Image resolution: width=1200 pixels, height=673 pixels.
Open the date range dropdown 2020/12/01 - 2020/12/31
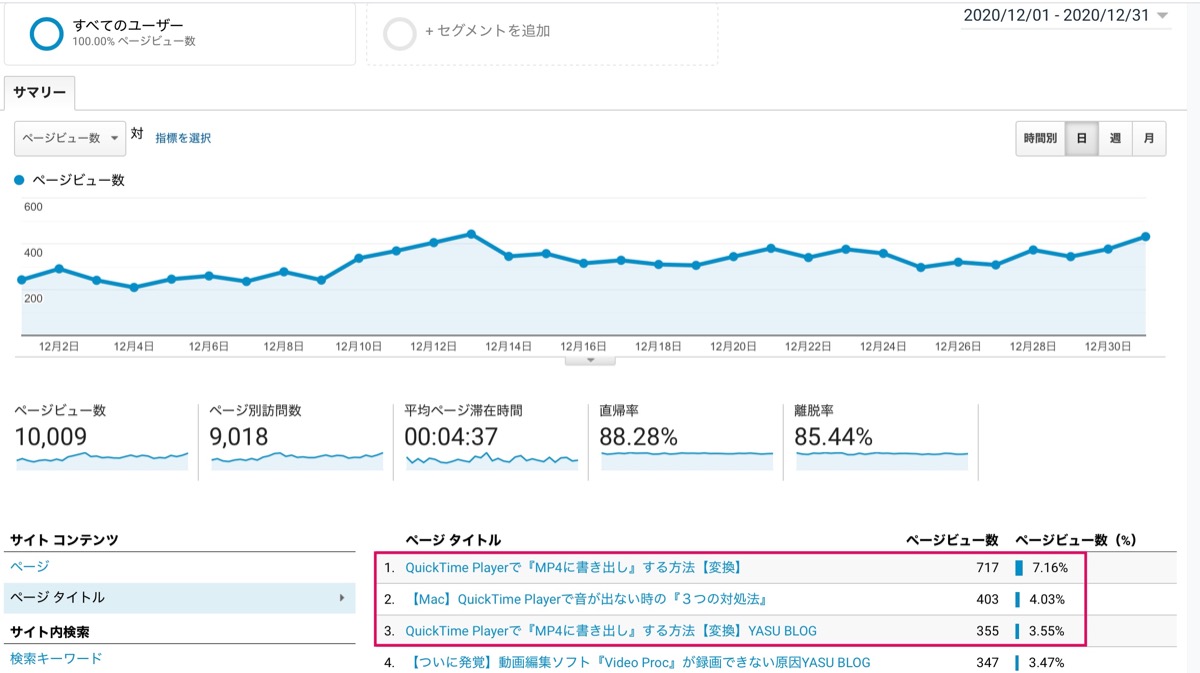[1066, 15]
